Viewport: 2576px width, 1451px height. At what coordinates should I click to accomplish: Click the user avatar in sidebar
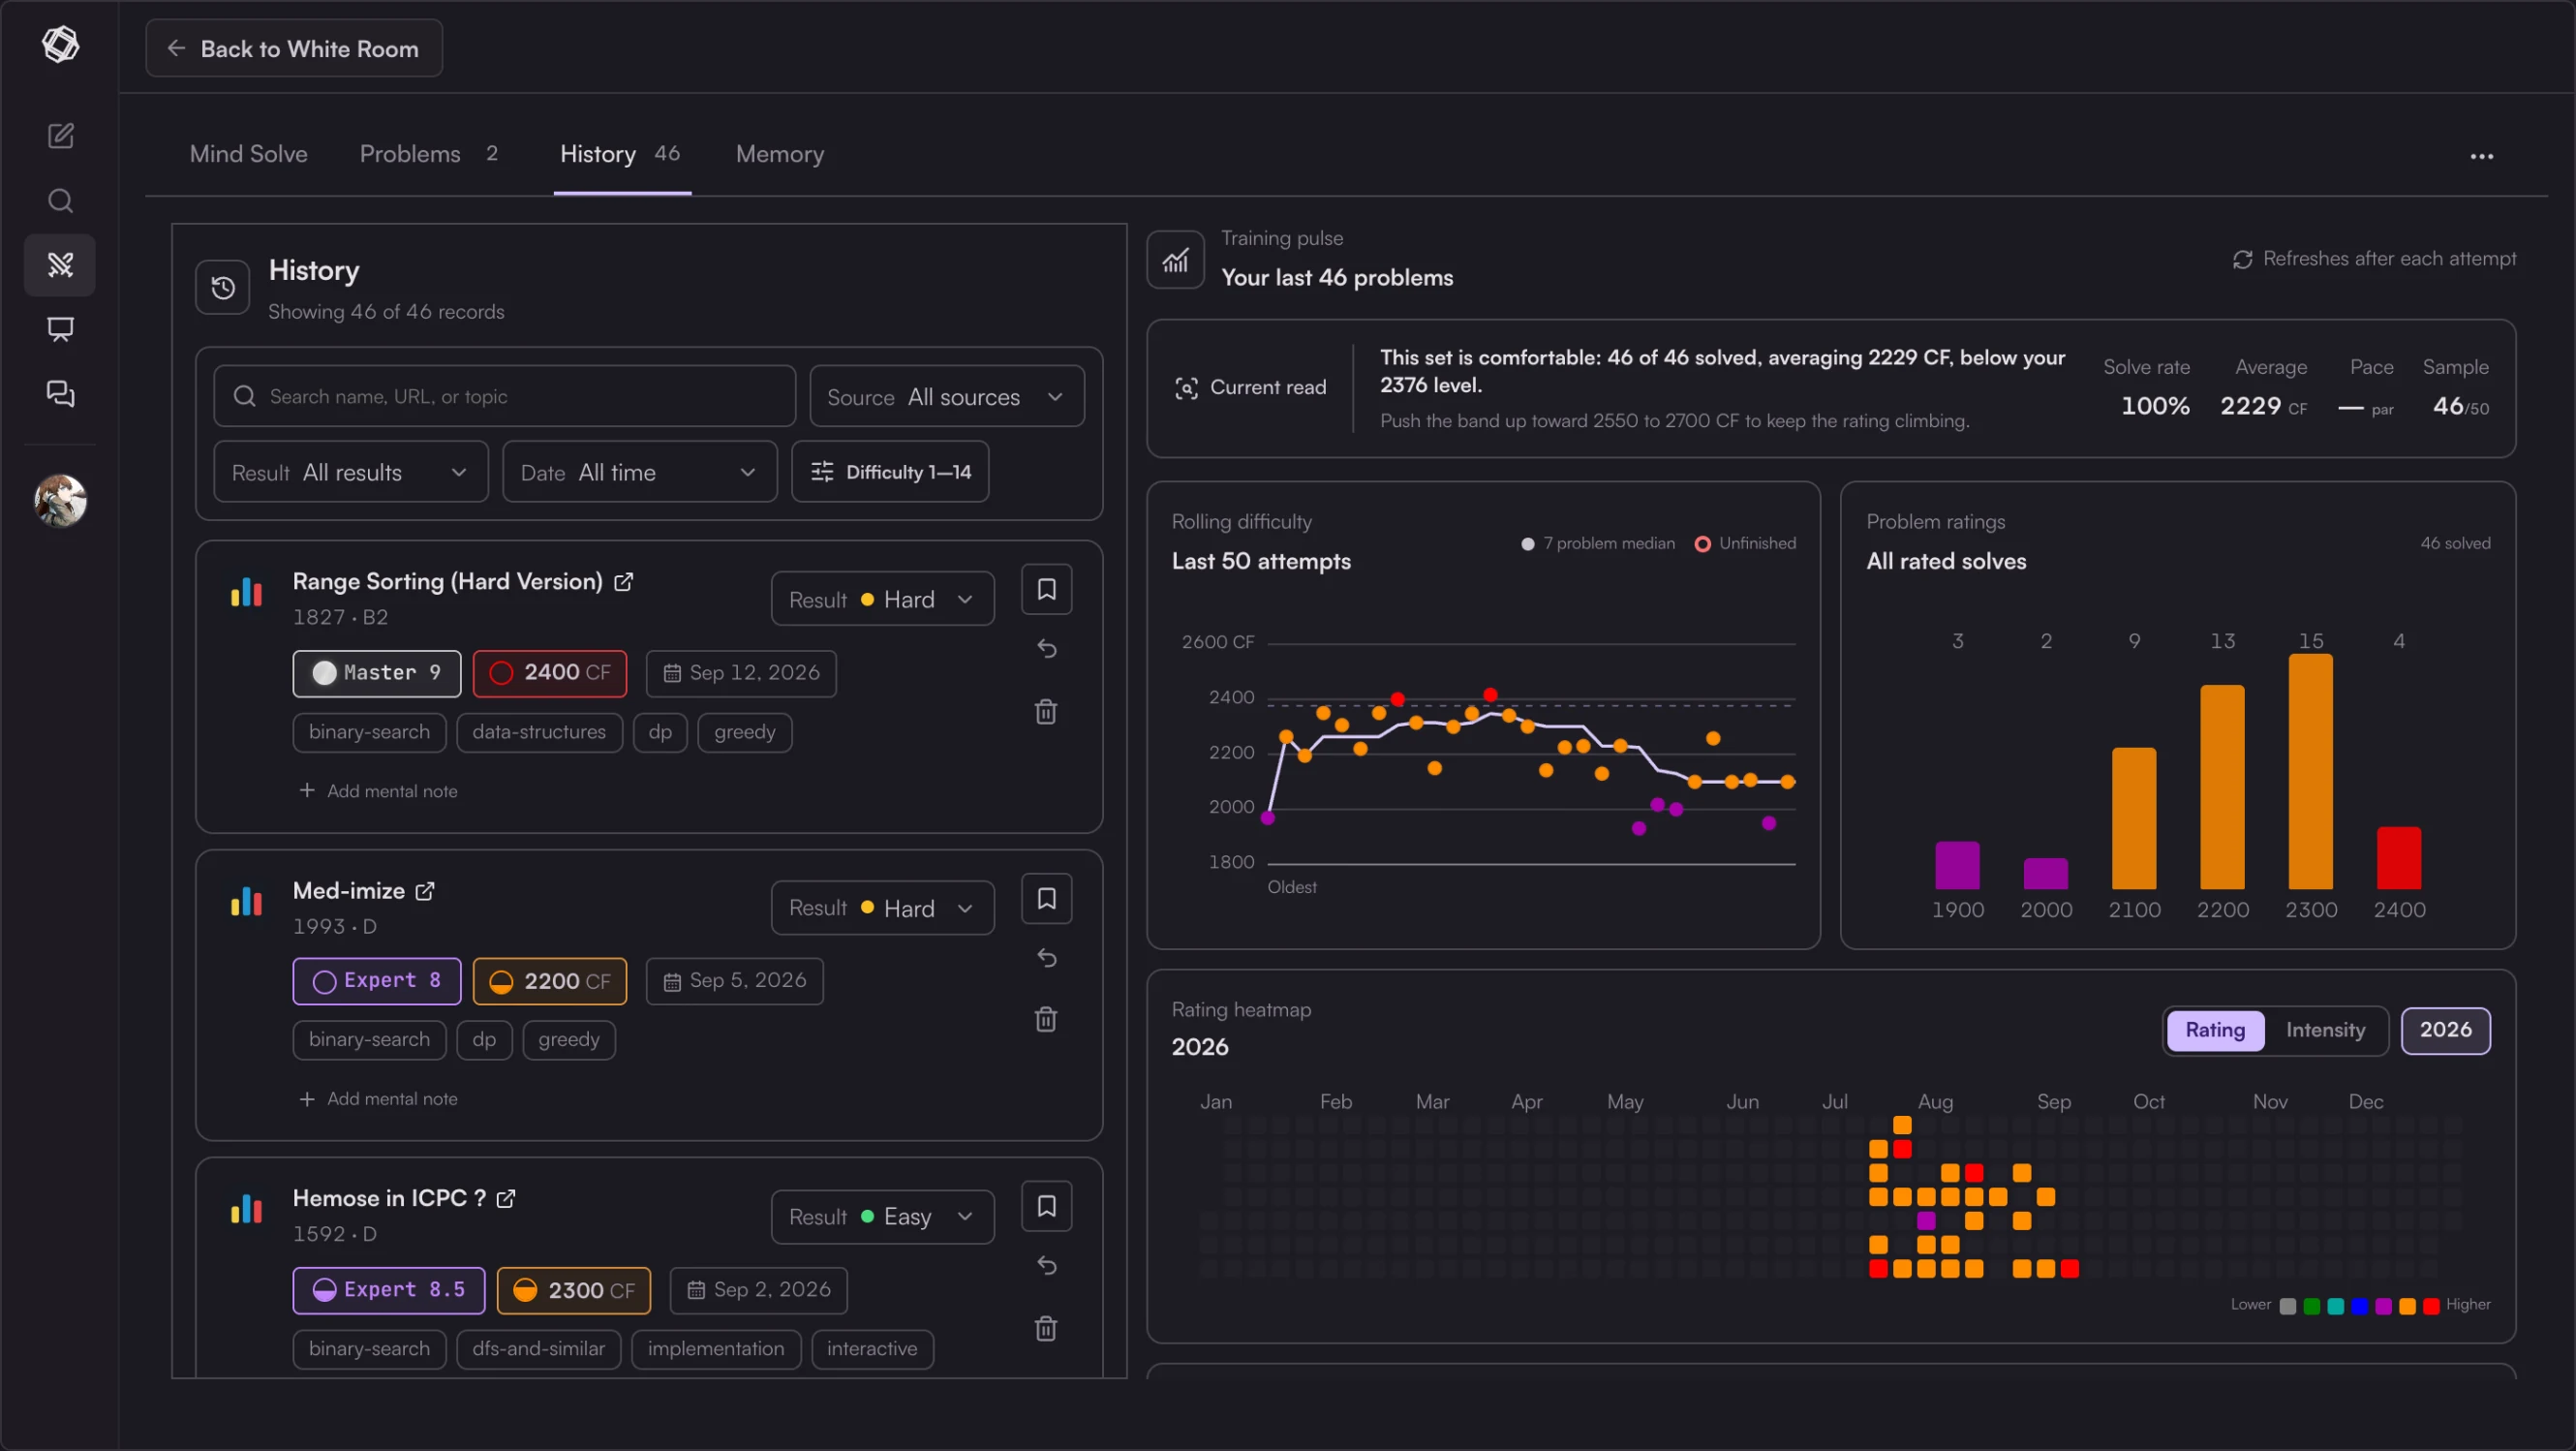60,500
